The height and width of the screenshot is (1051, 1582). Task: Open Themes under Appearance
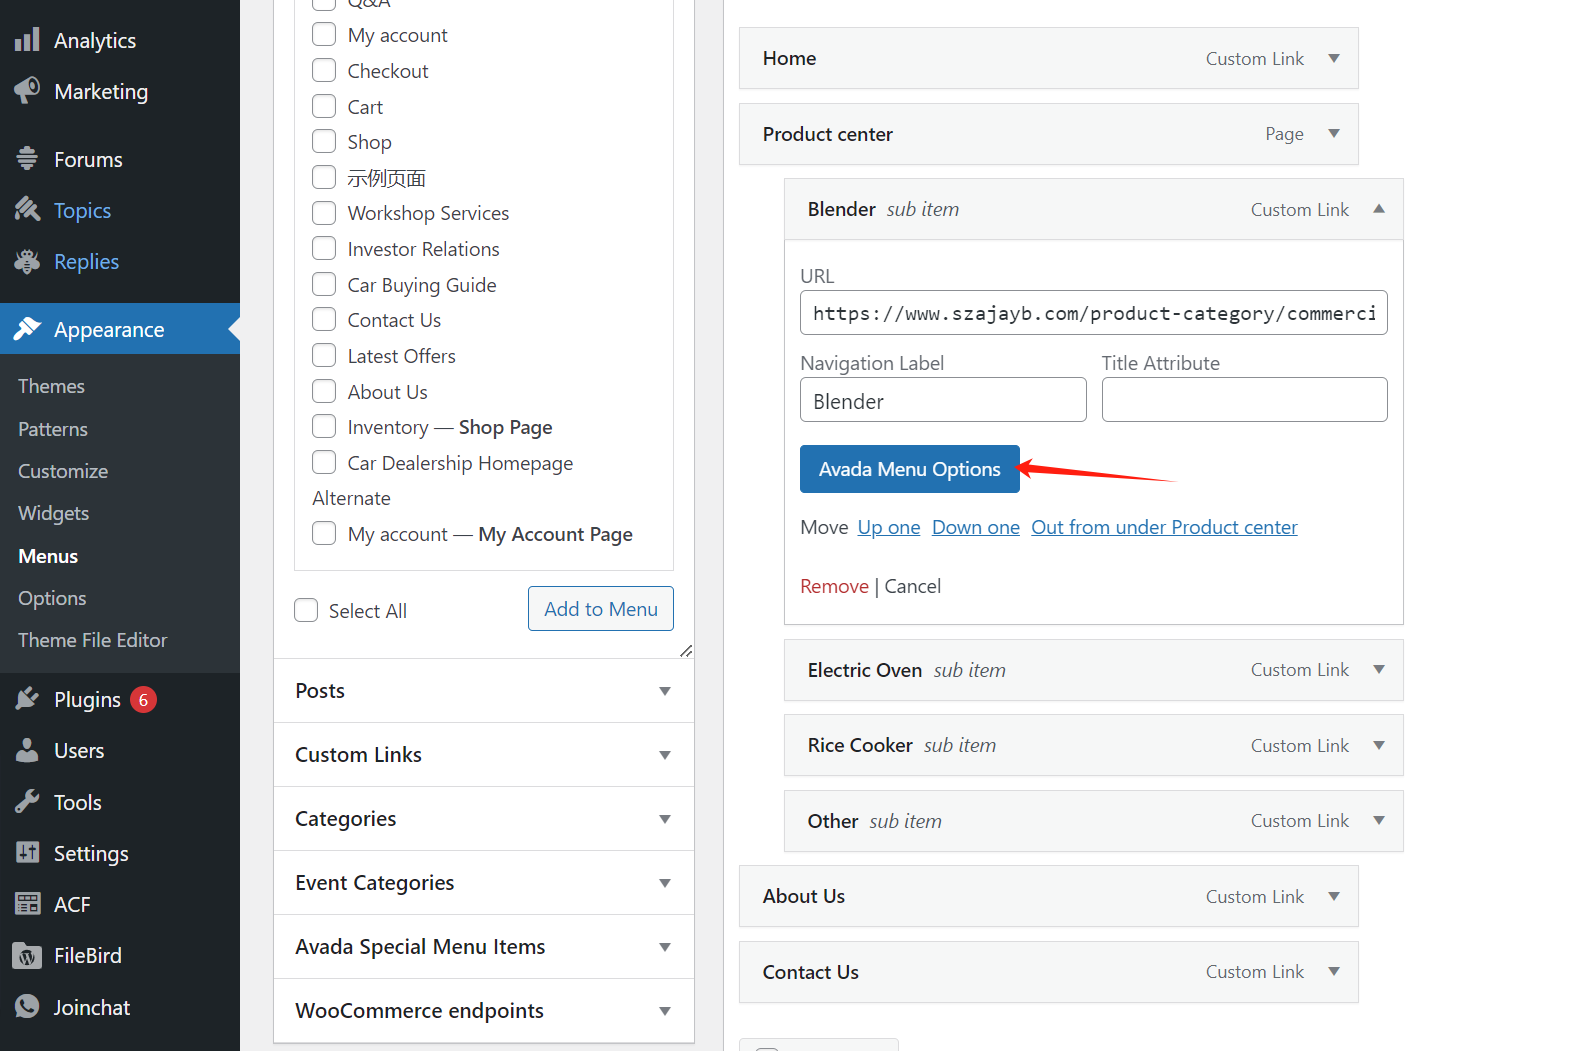pyautogui.click(x=51, y=386)
